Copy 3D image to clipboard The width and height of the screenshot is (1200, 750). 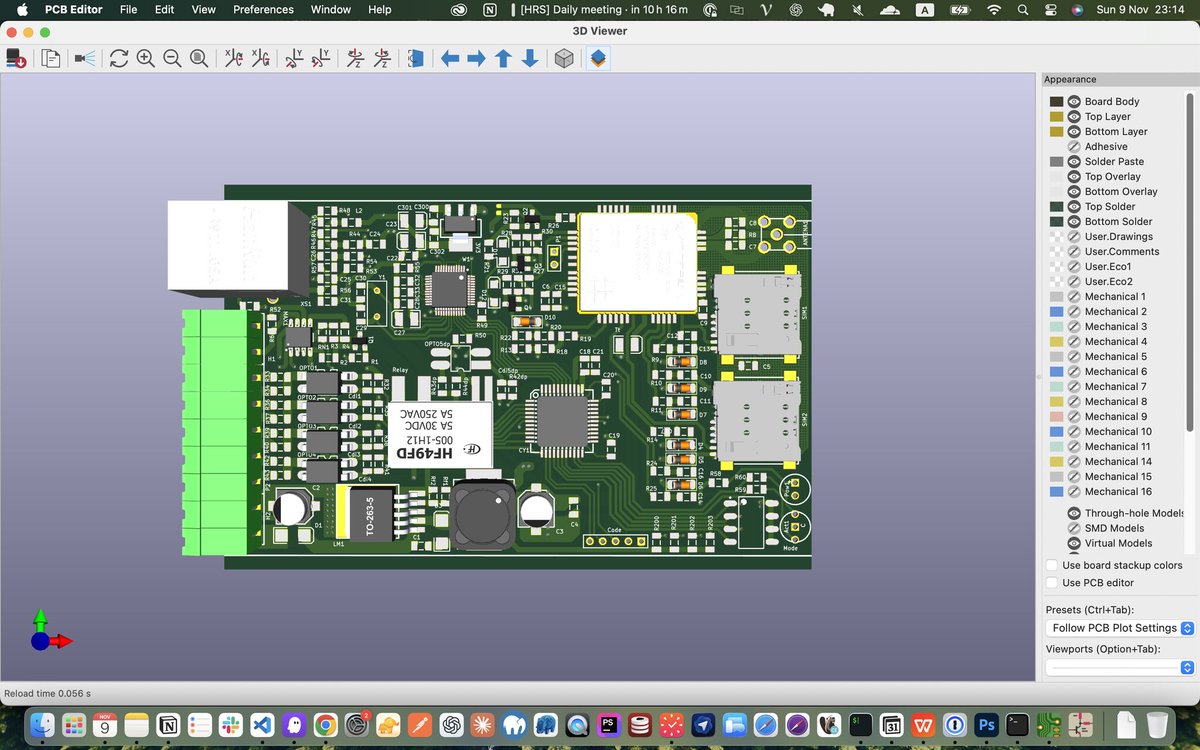click(x=50, y=58)
